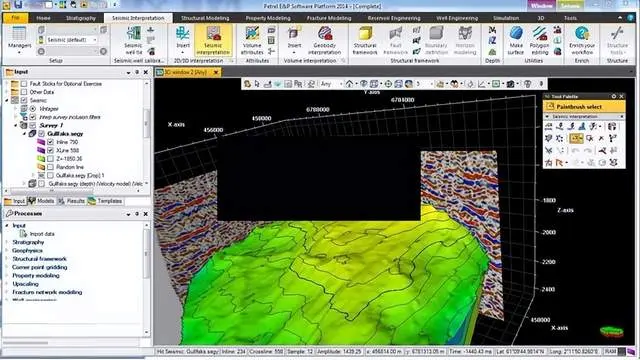640x360 pixels.
Task: Click the delete X tool in Tool Palette
Action: (601, 138)
